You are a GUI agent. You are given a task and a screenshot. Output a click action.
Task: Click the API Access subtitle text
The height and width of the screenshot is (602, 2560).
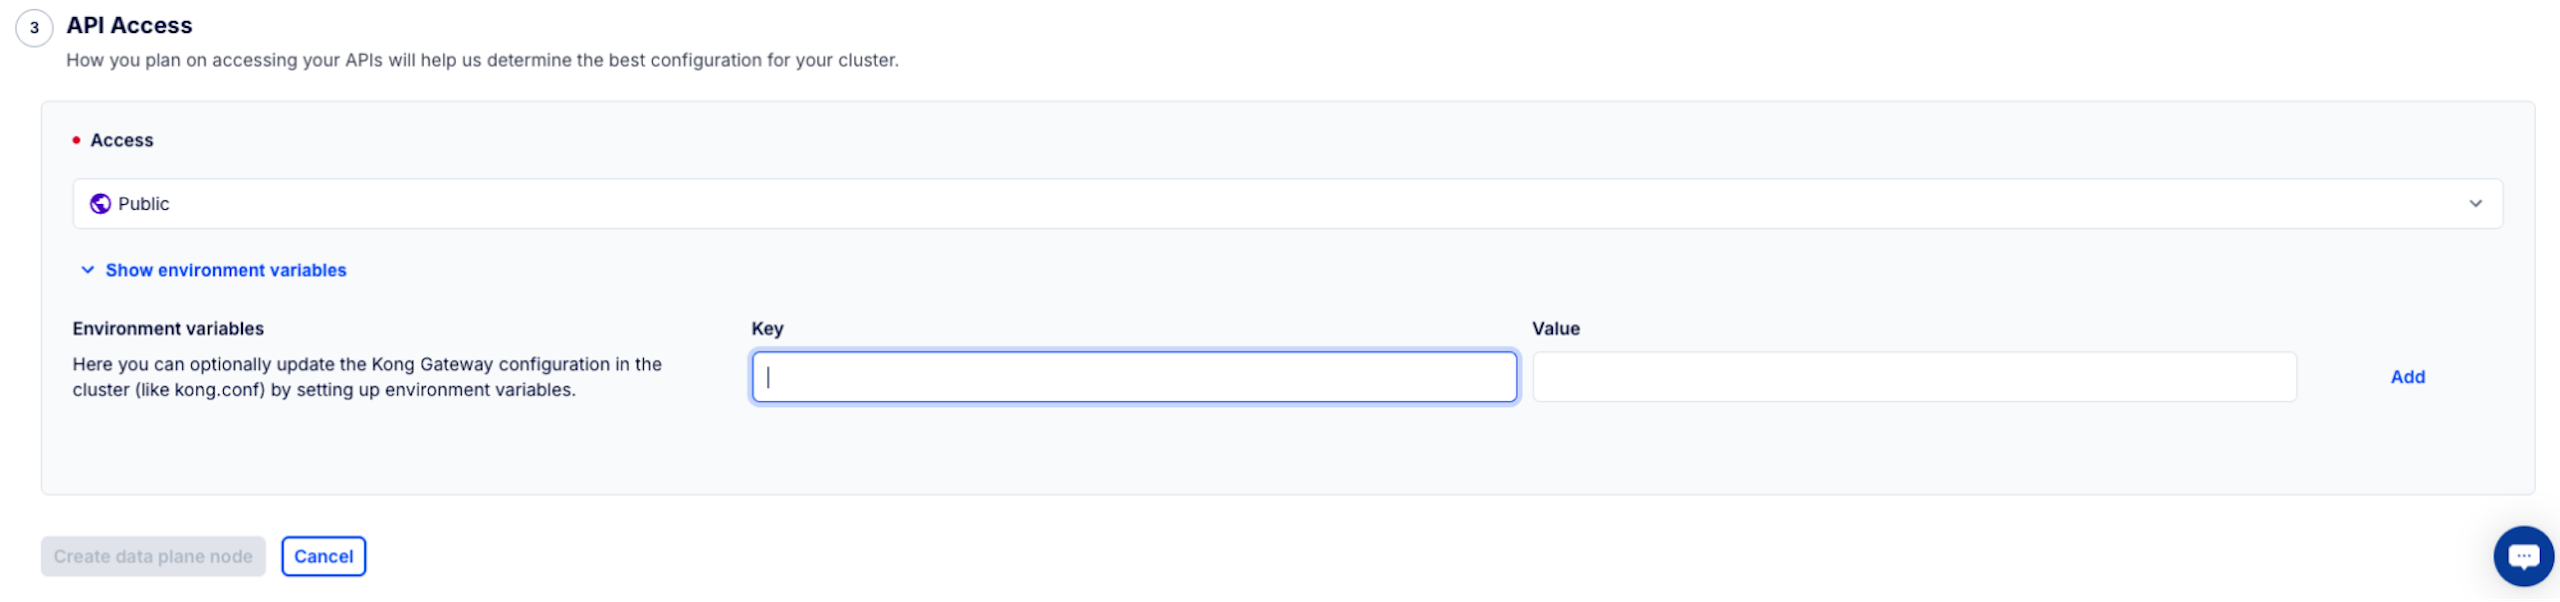(x=482, y=61)
